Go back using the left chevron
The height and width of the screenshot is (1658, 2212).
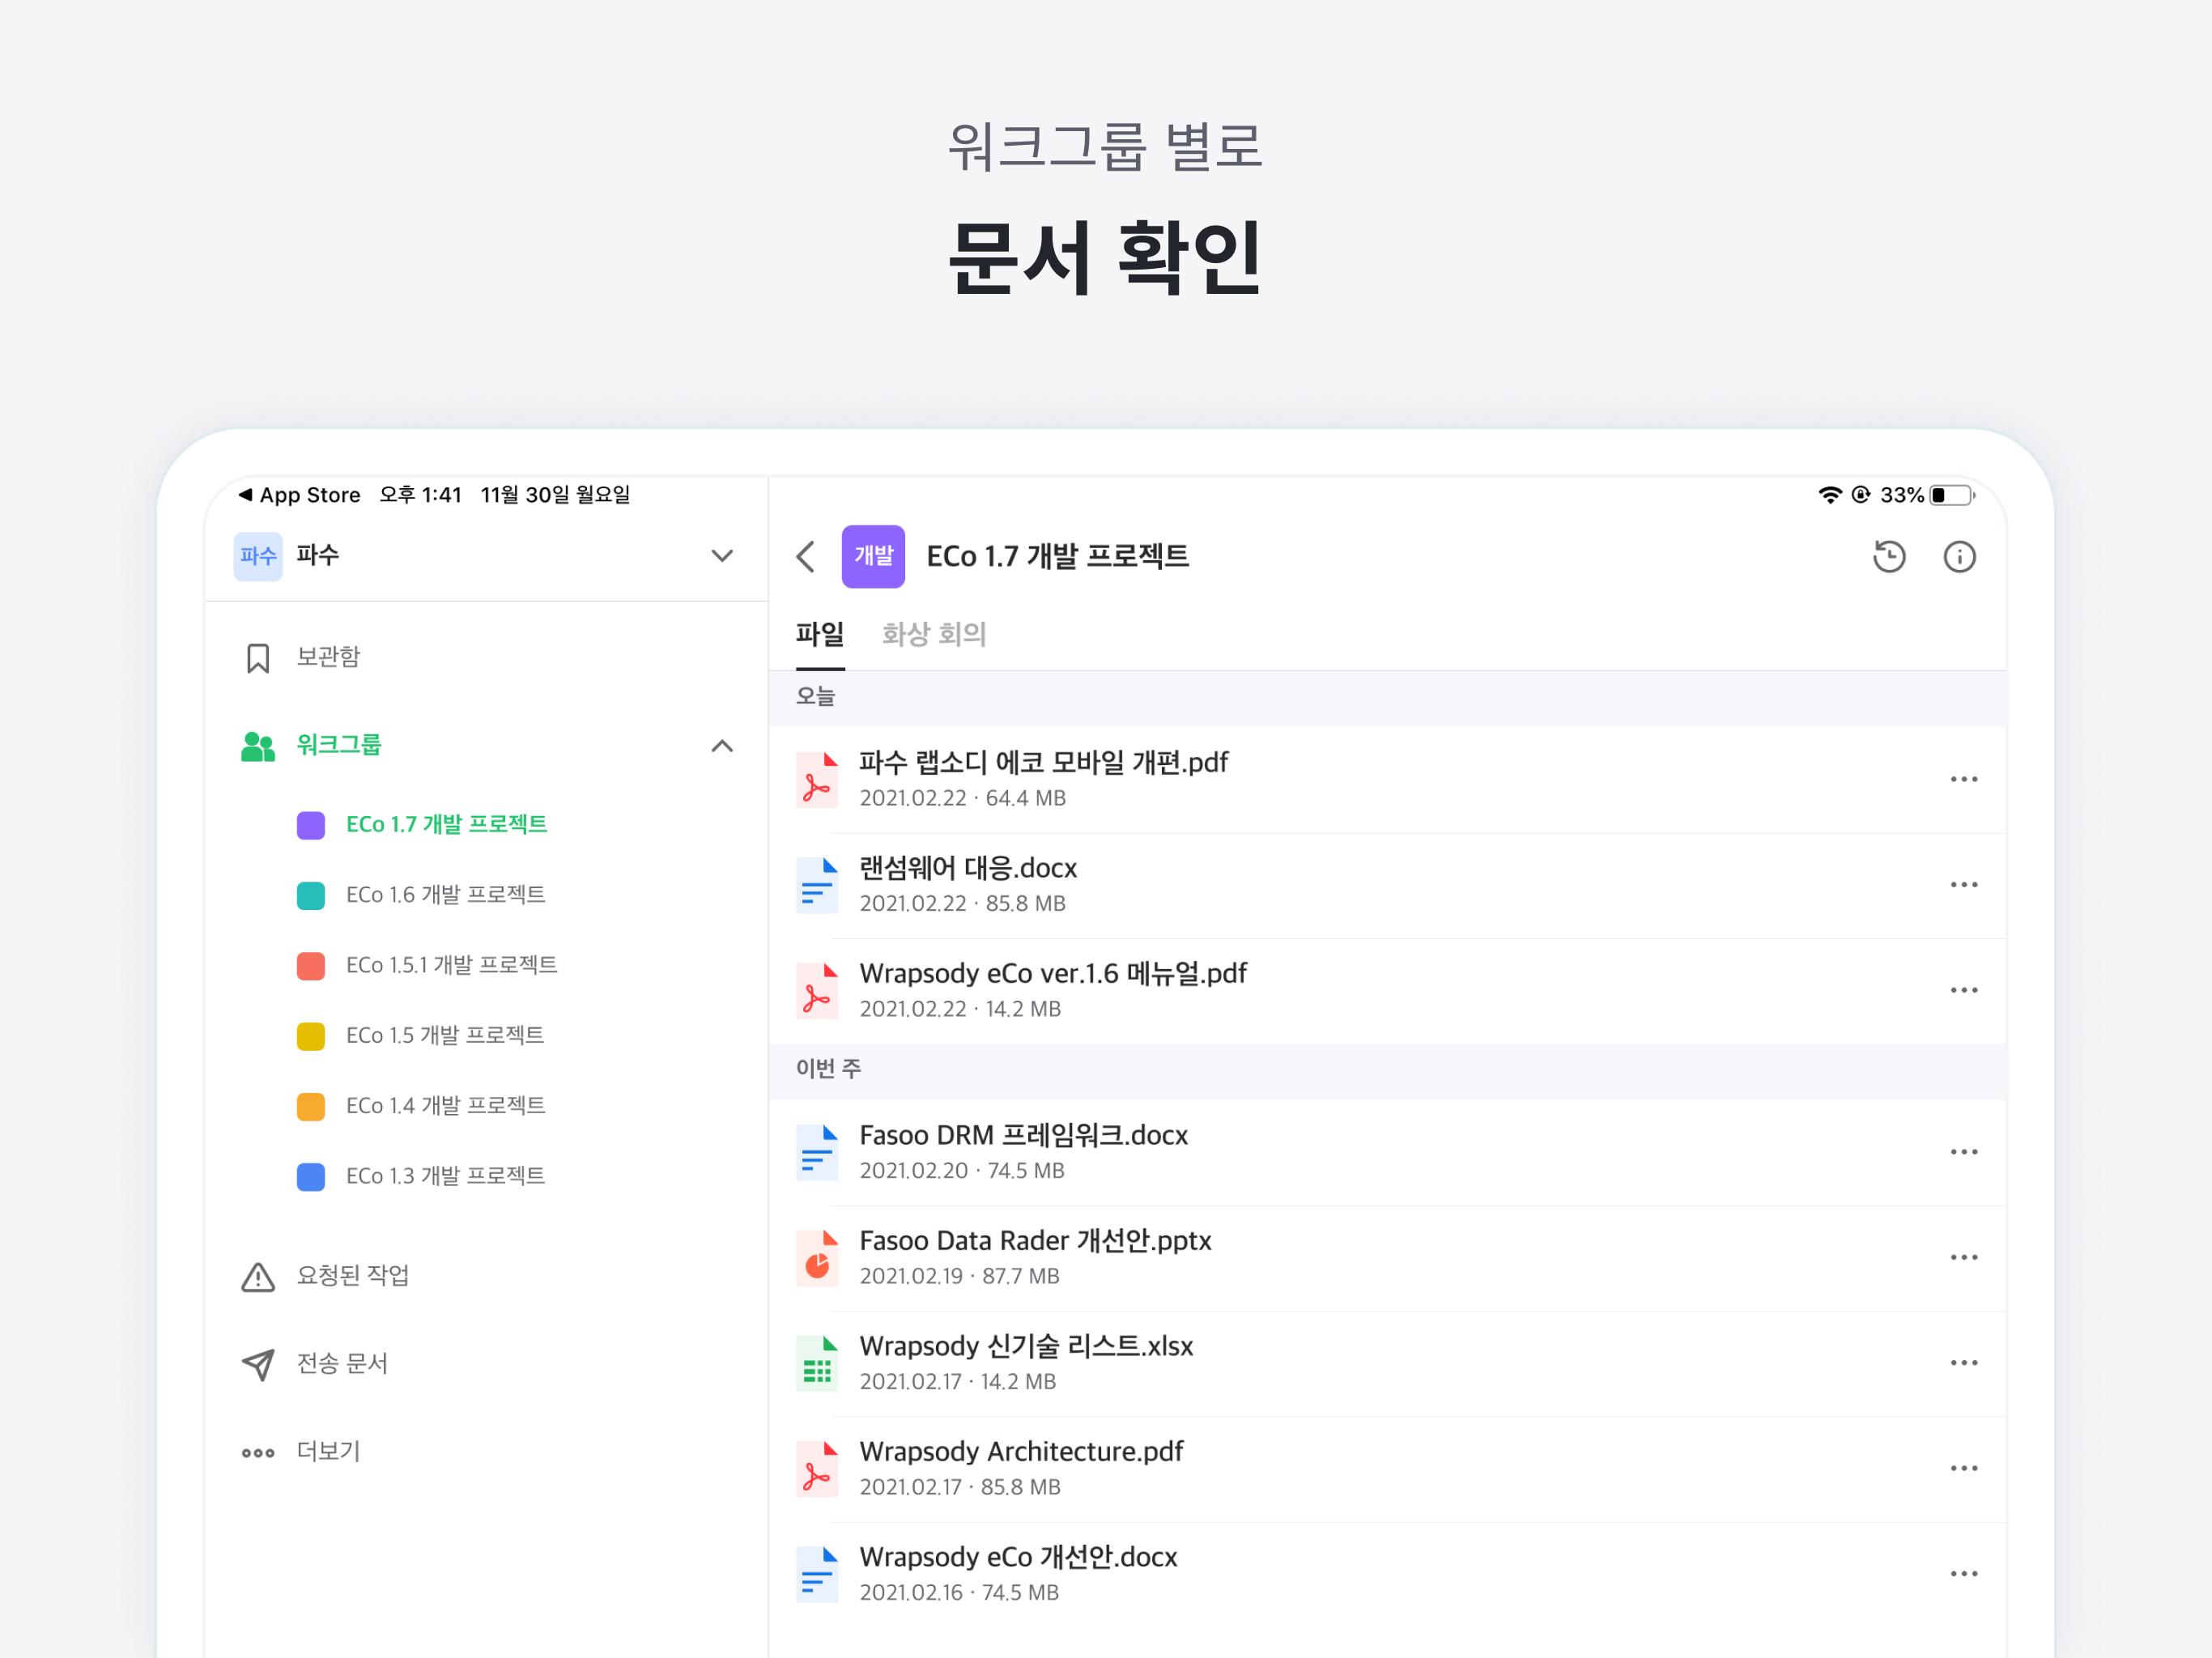coord(806,557)
